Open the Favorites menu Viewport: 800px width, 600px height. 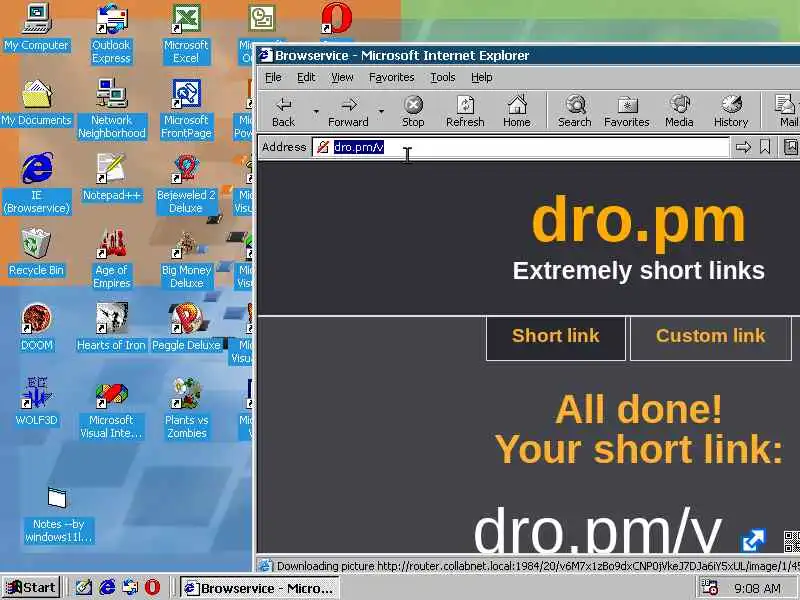391,77
